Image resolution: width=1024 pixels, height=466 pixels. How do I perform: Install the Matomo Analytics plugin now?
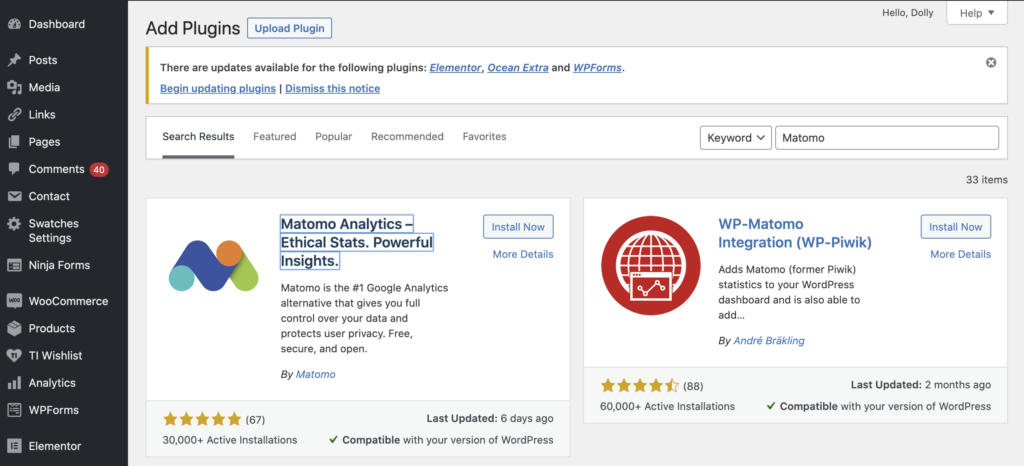coord(518,226)
